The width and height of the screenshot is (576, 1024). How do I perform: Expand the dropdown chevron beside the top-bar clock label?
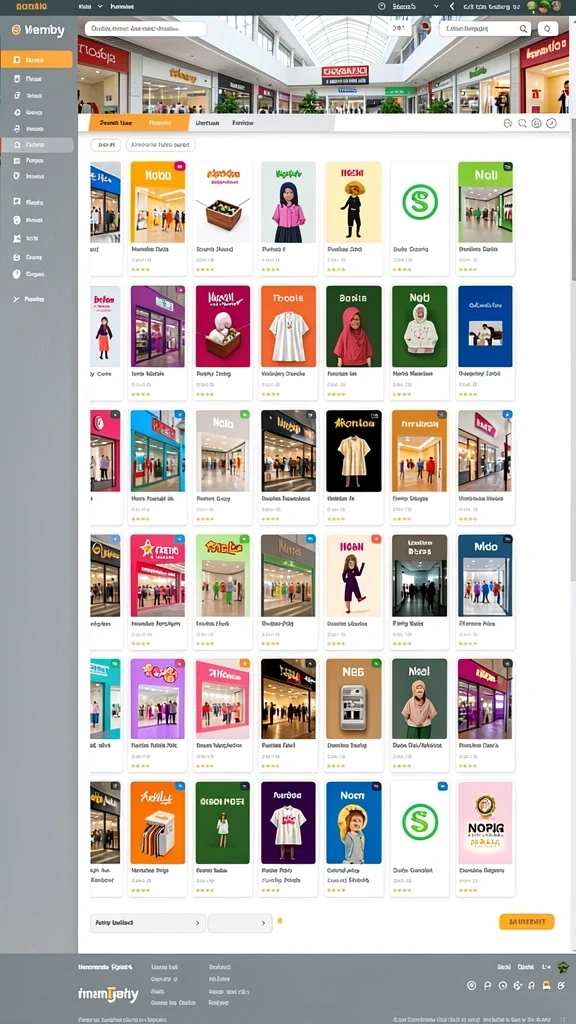436,6
